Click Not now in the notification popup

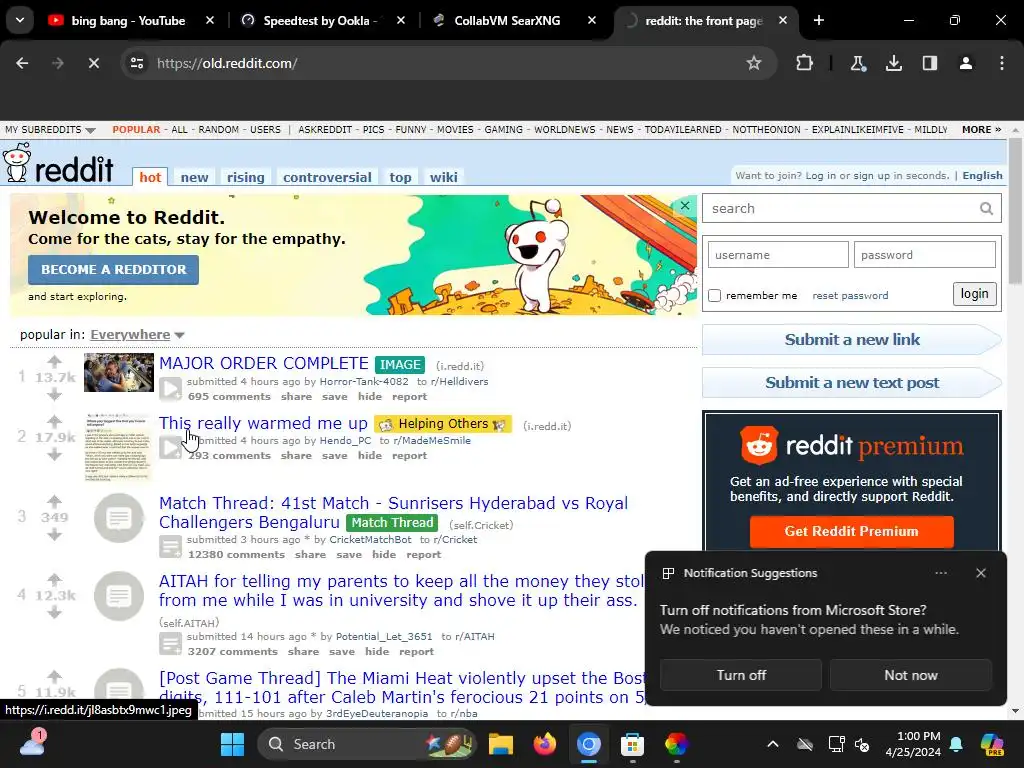[911, 675]
